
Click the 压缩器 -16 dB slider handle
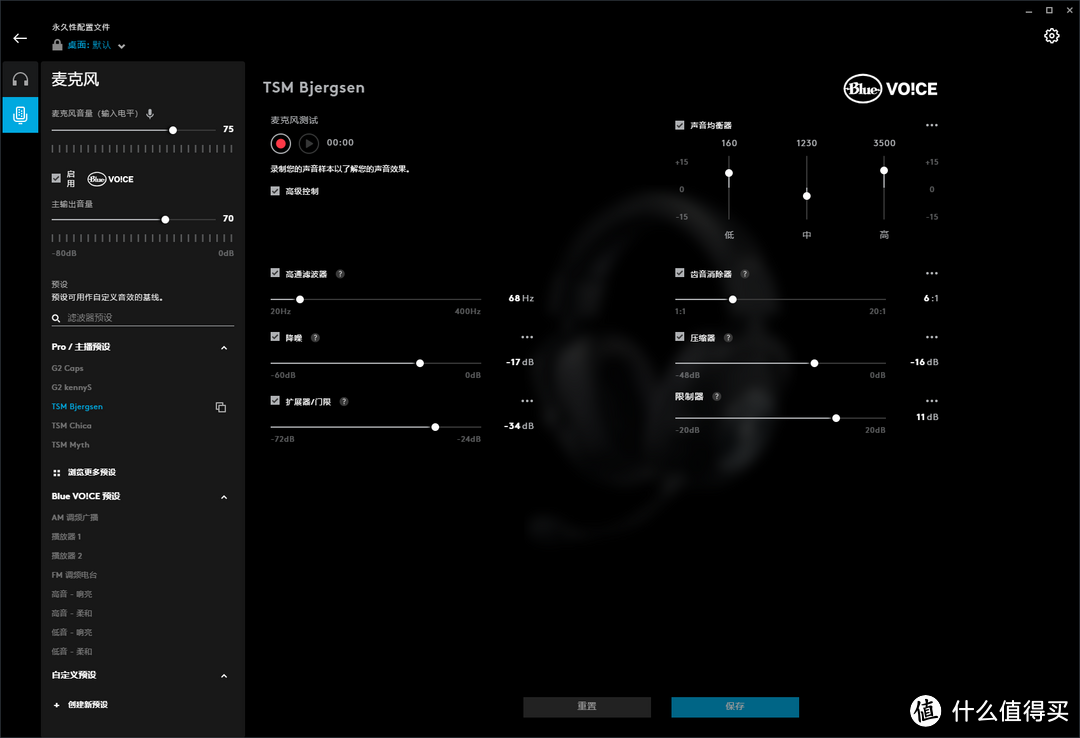pos(814,363)
